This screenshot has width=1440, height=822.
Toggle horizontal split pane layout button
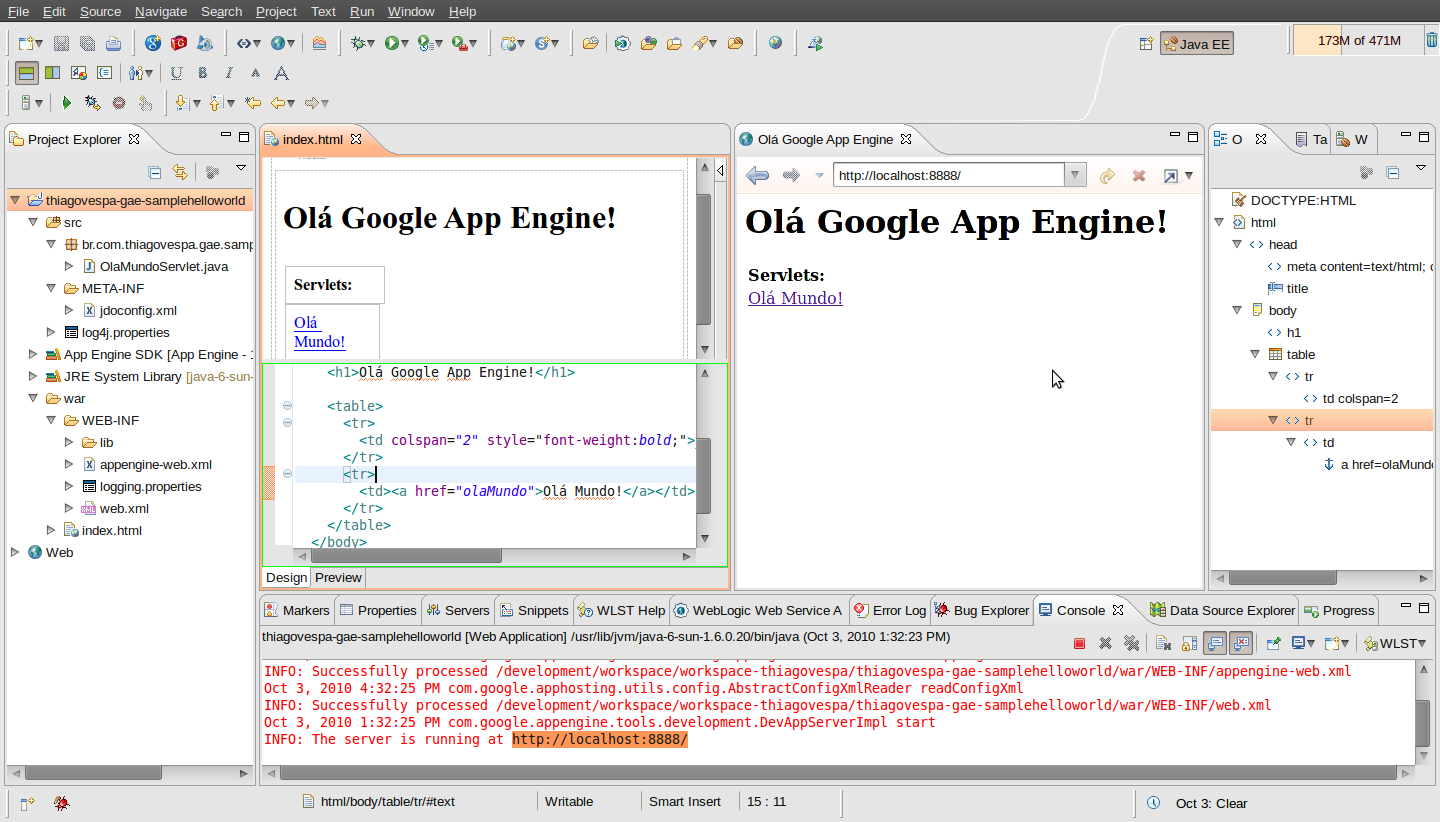point(27,73)
